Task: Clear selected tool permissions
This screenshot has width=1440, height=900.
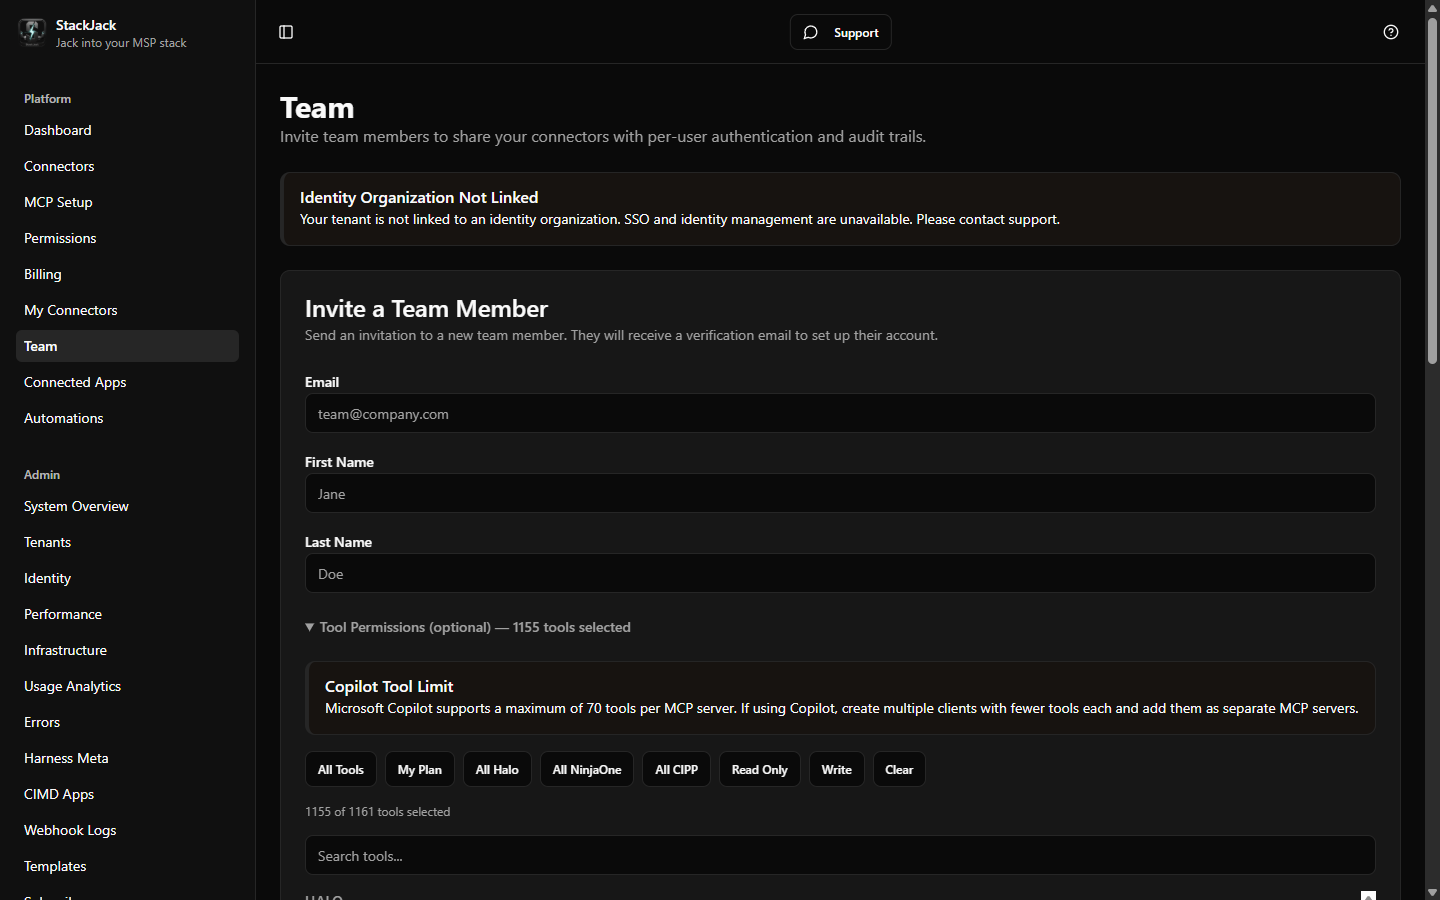Action: tap(899, 769)
